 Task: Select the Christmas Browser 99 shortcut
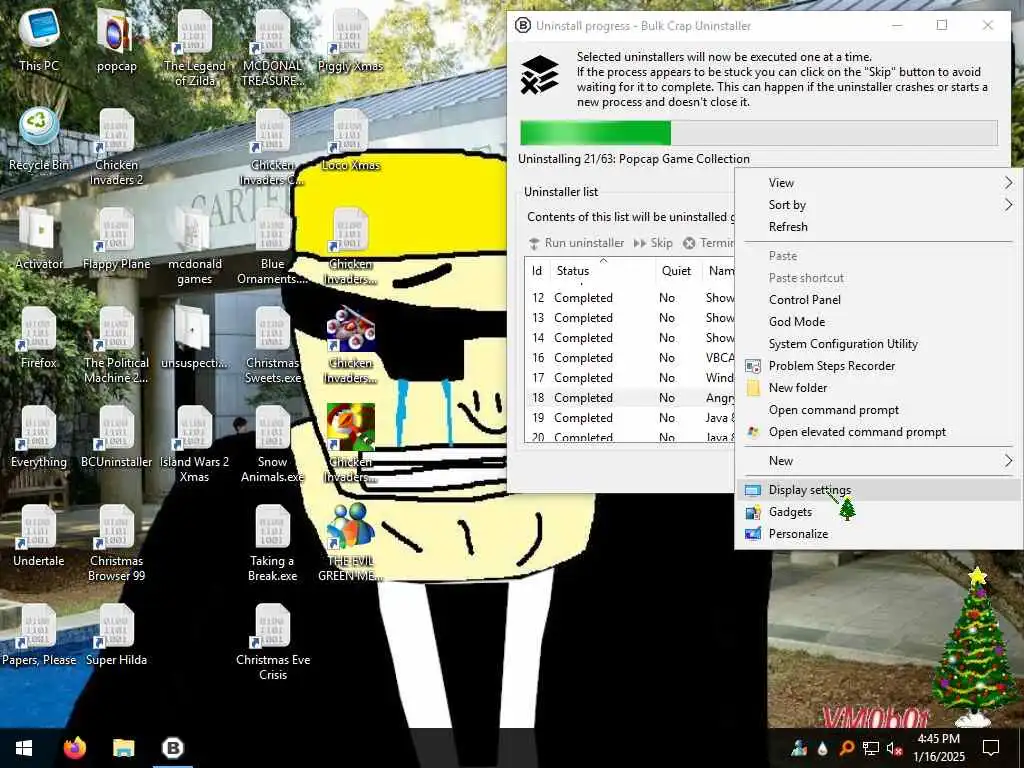pos(116,543)
